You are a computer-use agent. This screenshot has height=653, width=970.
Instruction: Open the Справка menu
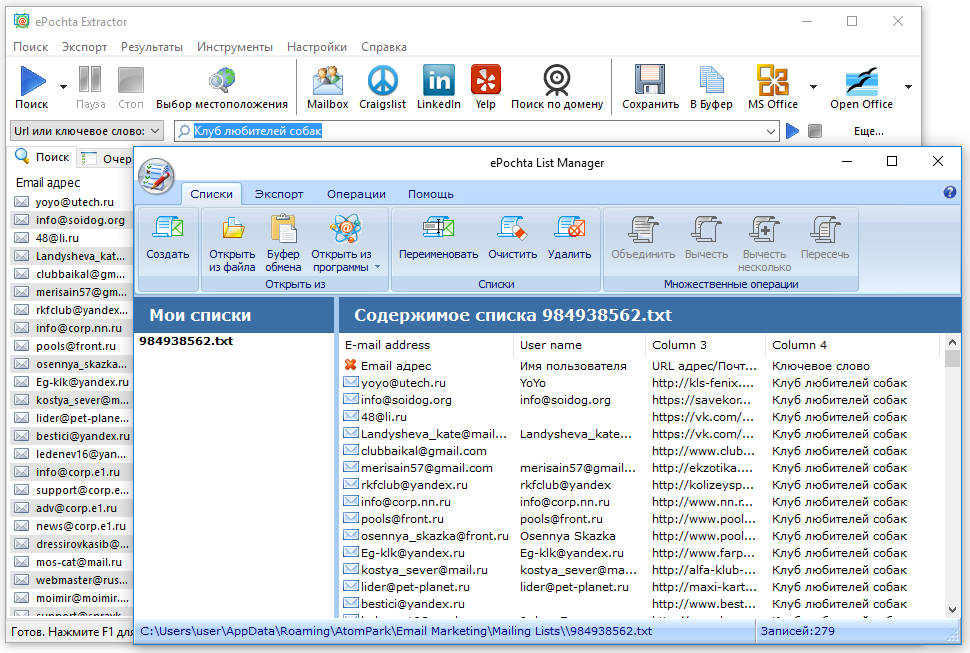[x=384, y=47]
